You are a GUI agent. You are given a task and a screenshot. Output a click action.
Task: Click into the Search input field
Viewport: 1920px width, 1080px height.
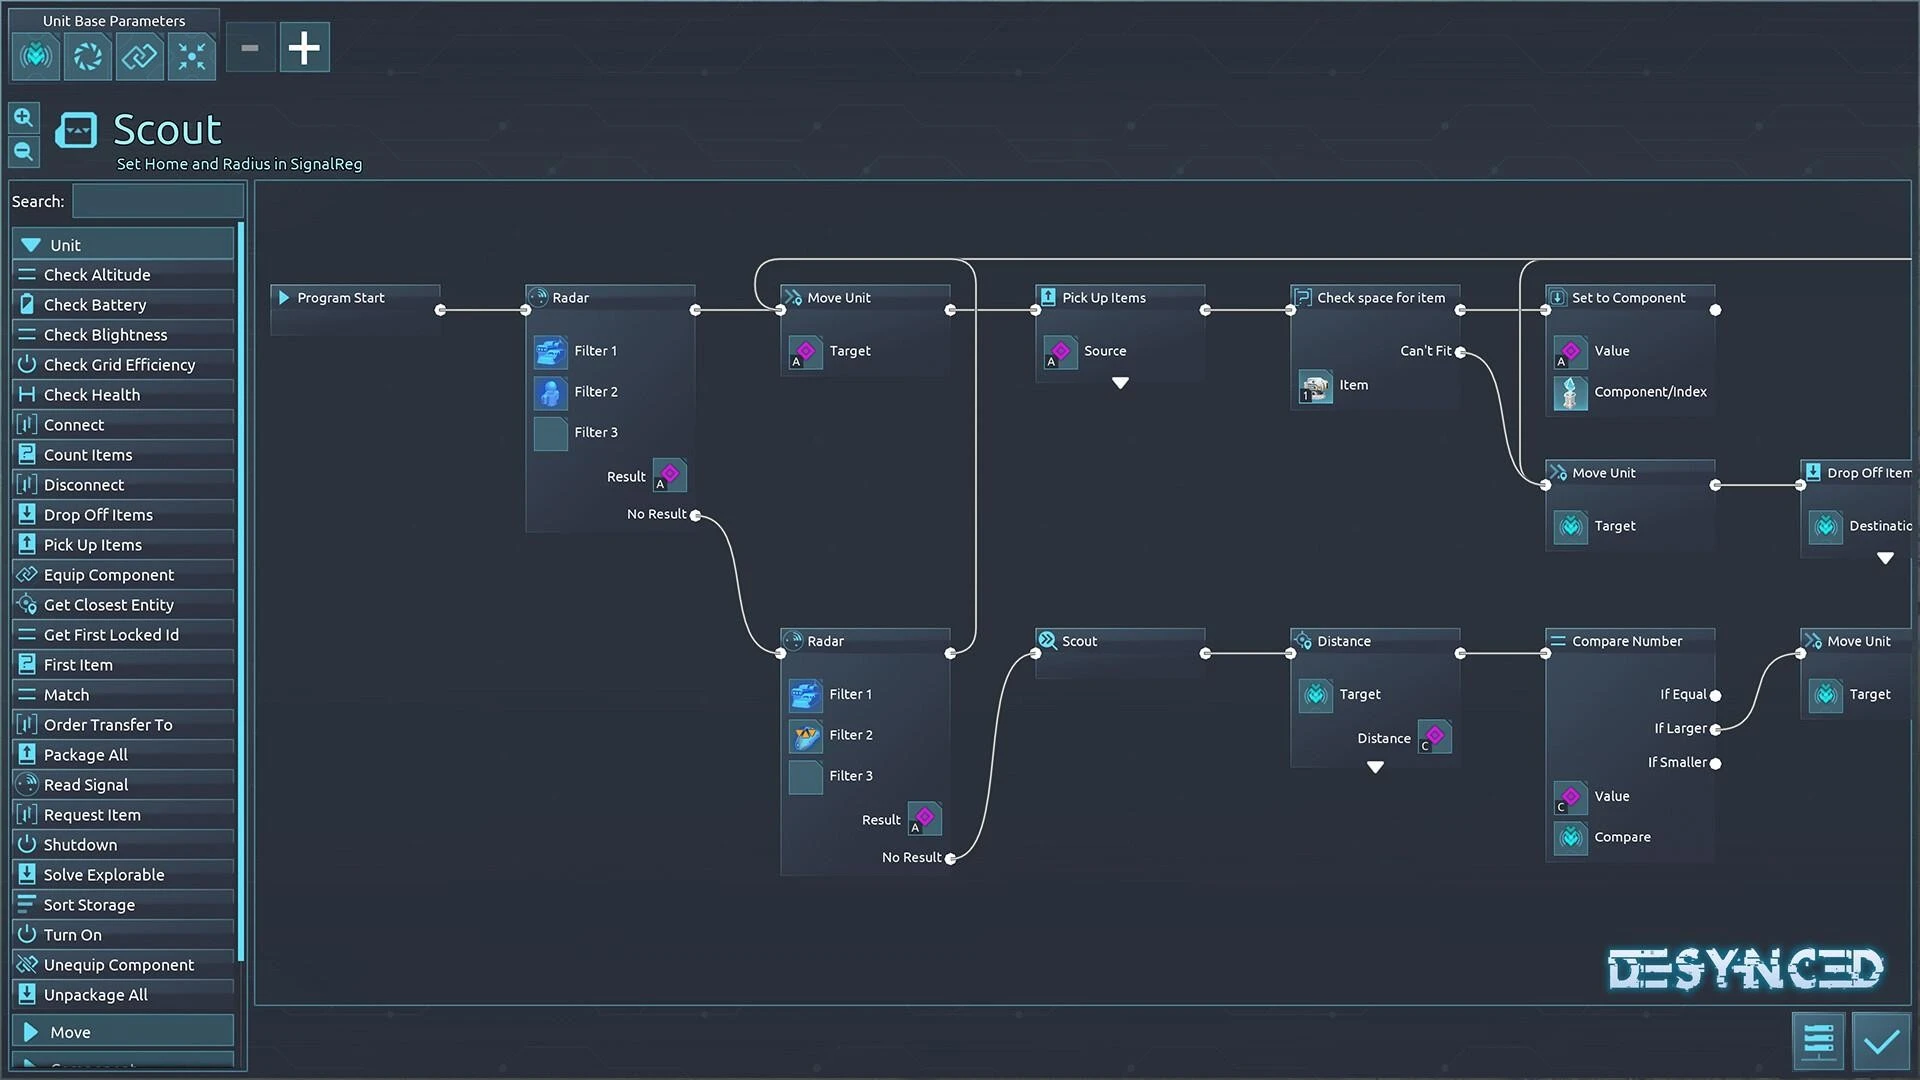[x=157, y=201]
